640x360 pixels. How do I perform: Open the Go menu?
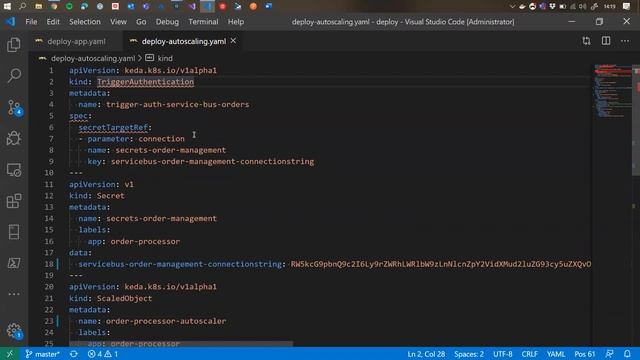coord(141,22)
